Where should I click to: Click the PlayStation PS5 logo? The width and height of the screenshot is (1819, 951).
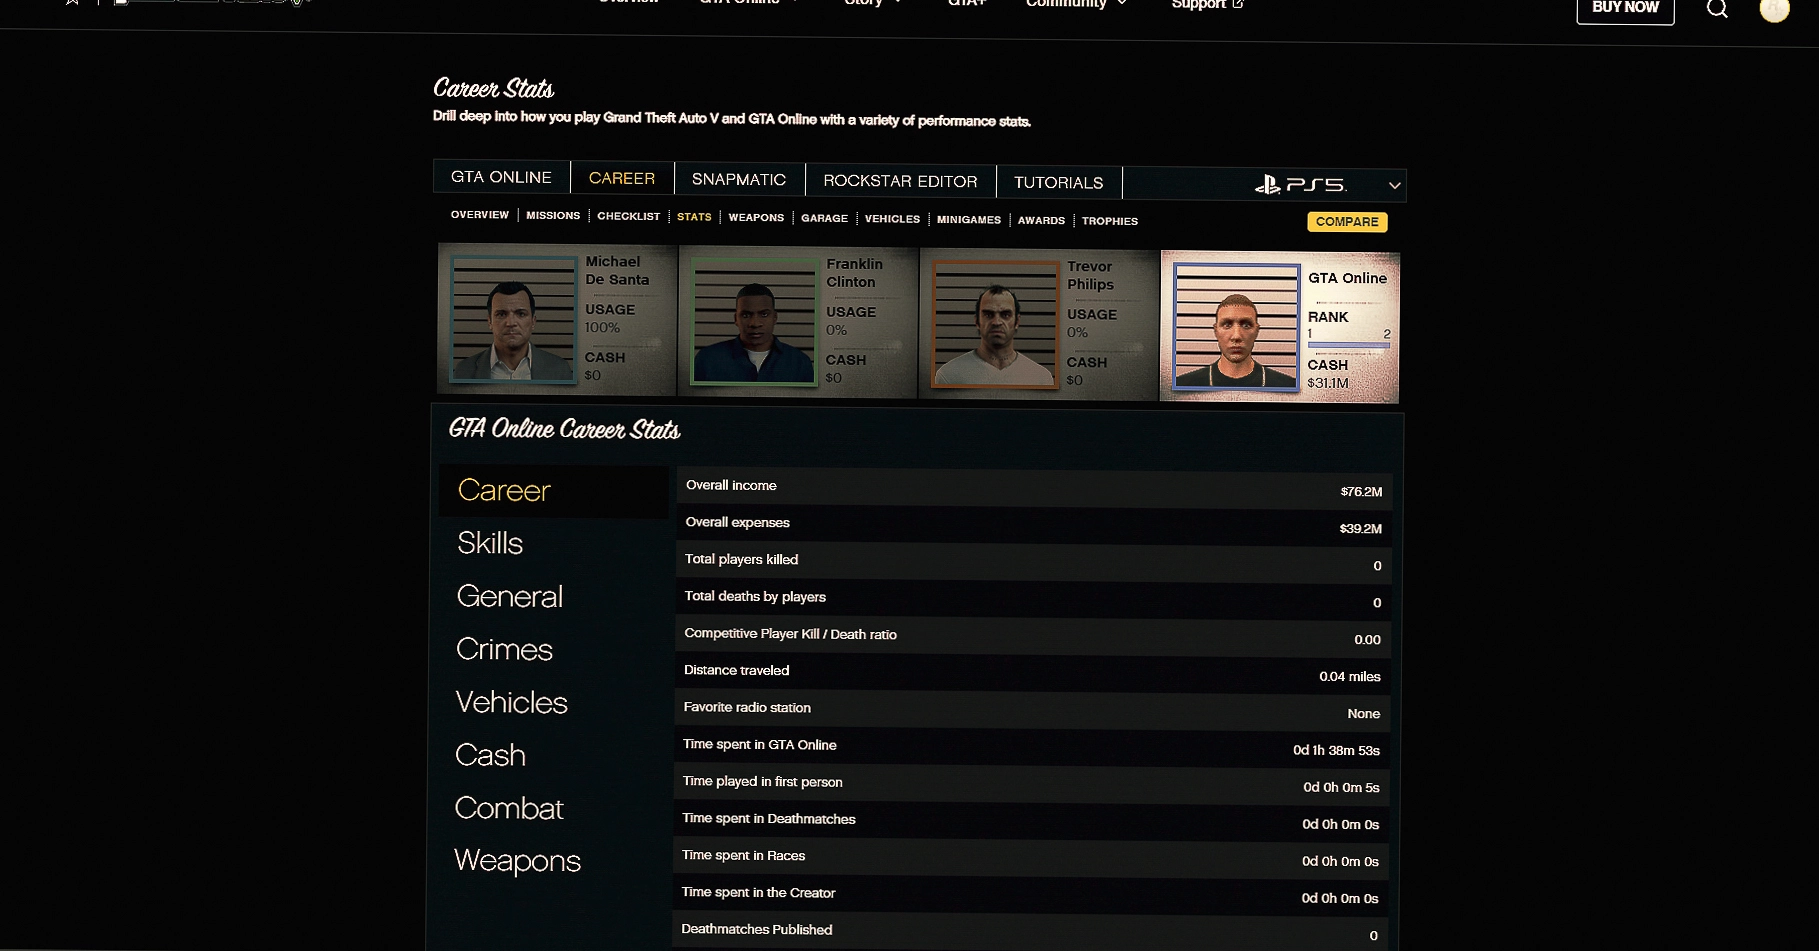pyautogui.click(x=1301, y=185)
